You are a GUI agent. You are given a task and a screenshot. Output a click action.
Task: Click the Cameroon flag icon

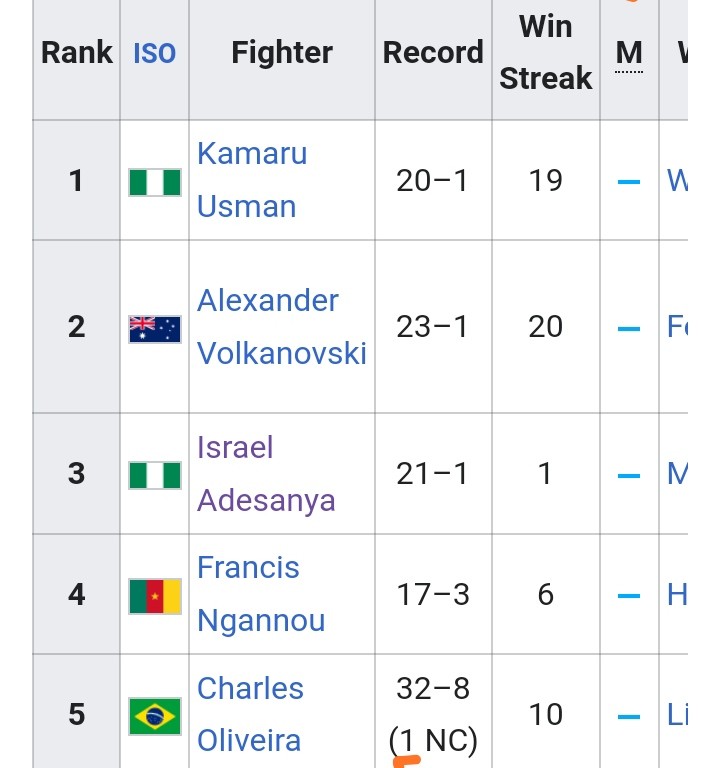(155, 596)
